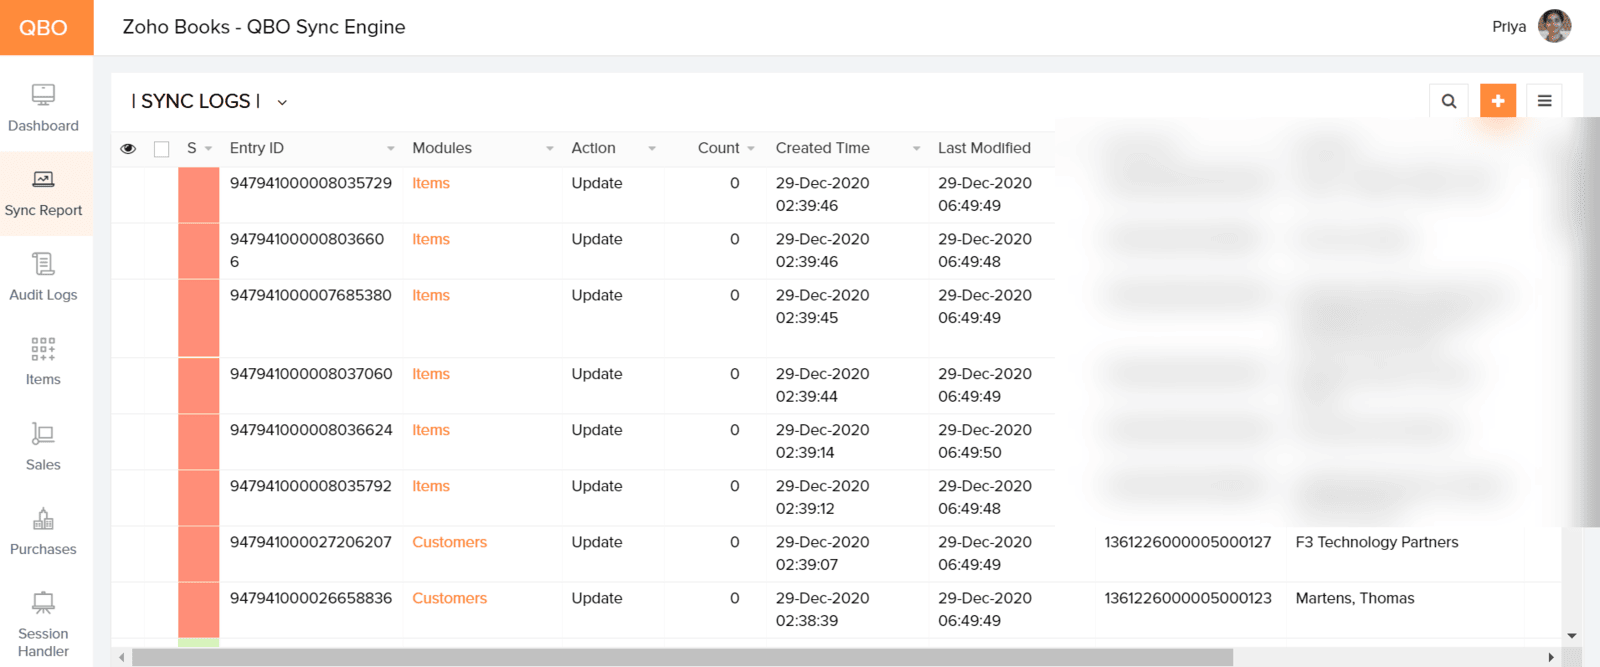
Task: Open Items link for entry 947941000008037060
Action: tap(431, 374)
